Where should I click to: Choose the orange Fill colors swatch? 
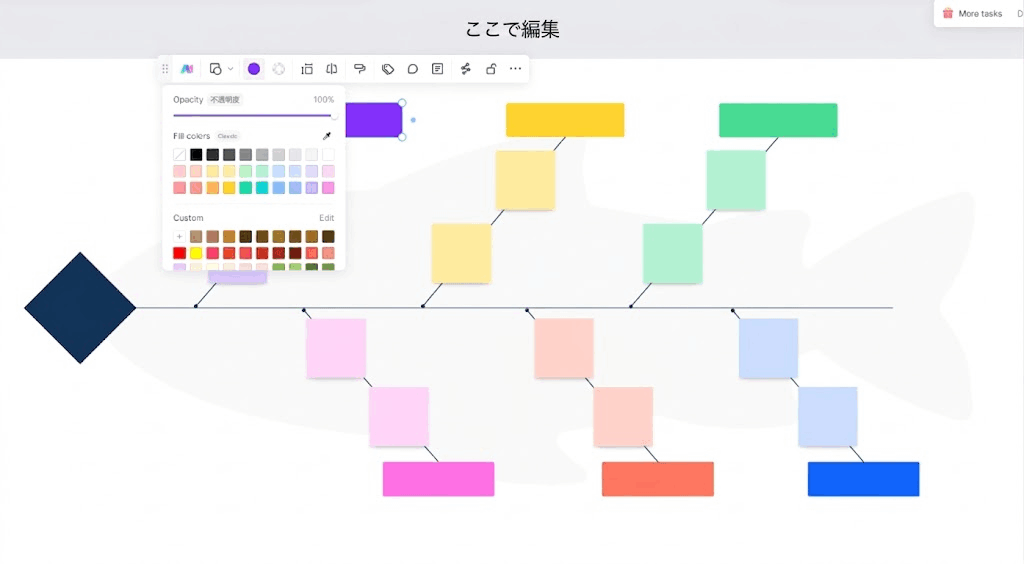tap(212, 188)
